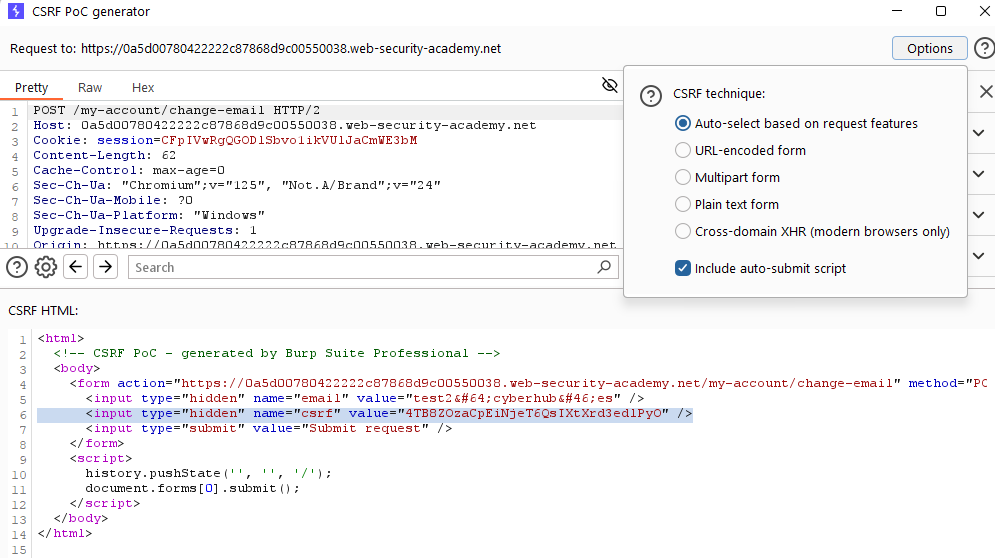Click Upgrade-Insecure-Requests: 1 header
The height and width of the screenshot is (558, 995).
[145, 230]
